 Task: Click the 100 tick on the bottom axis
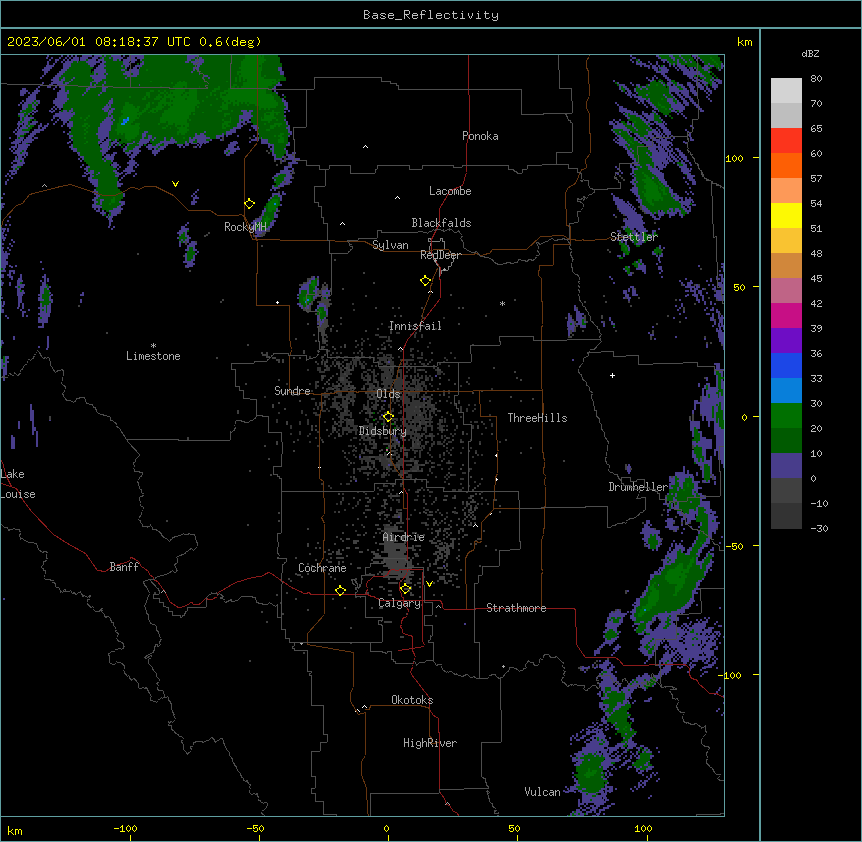(x=643, y=828)
